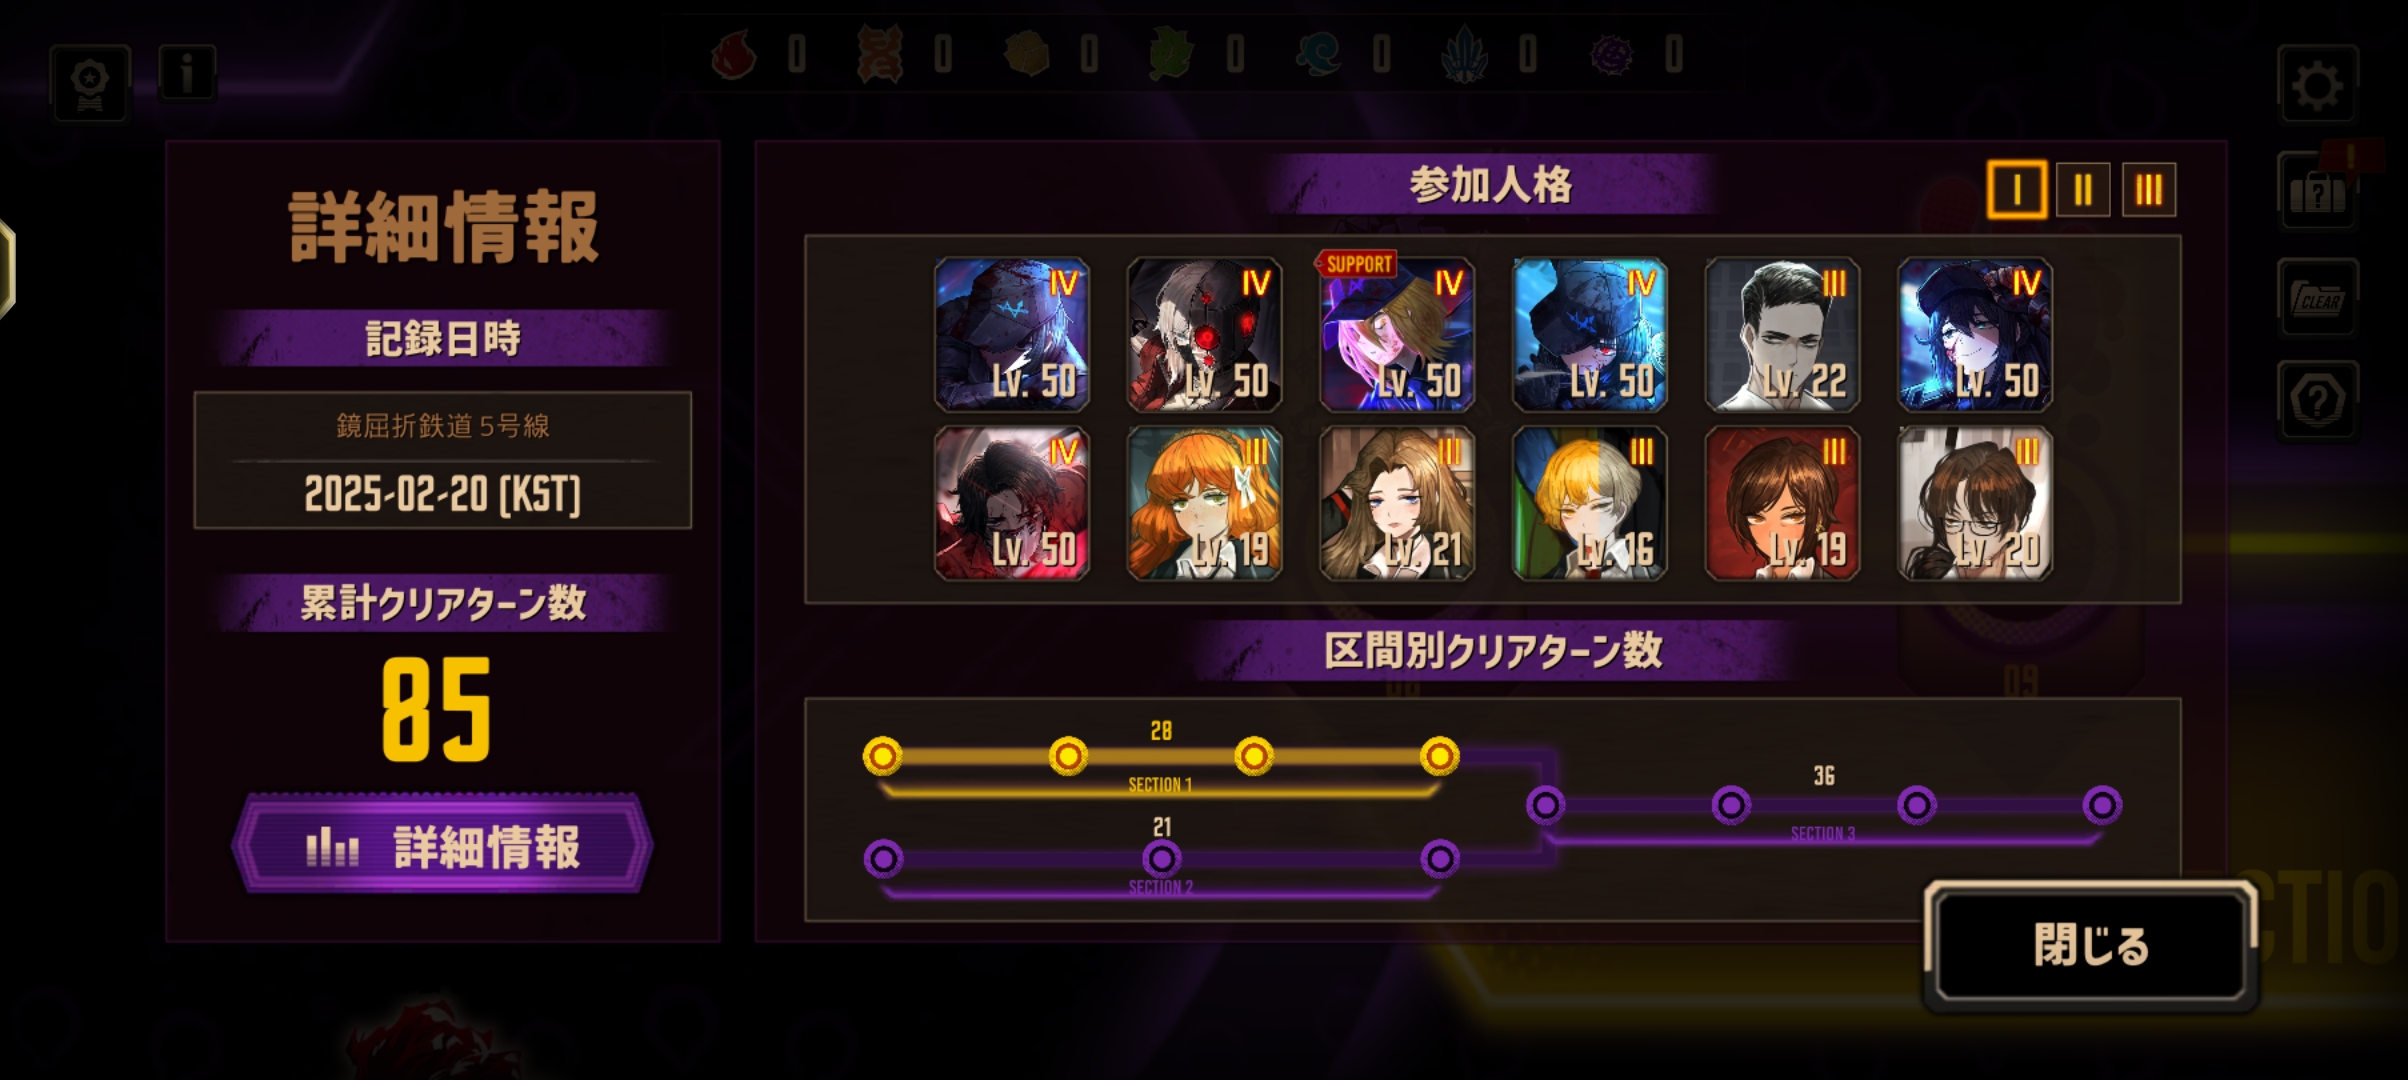Viewport: 2408px width, 1080px height.
Task: Open the settings gear icon
Action: pyautogui.click(x=2317, y=86)
